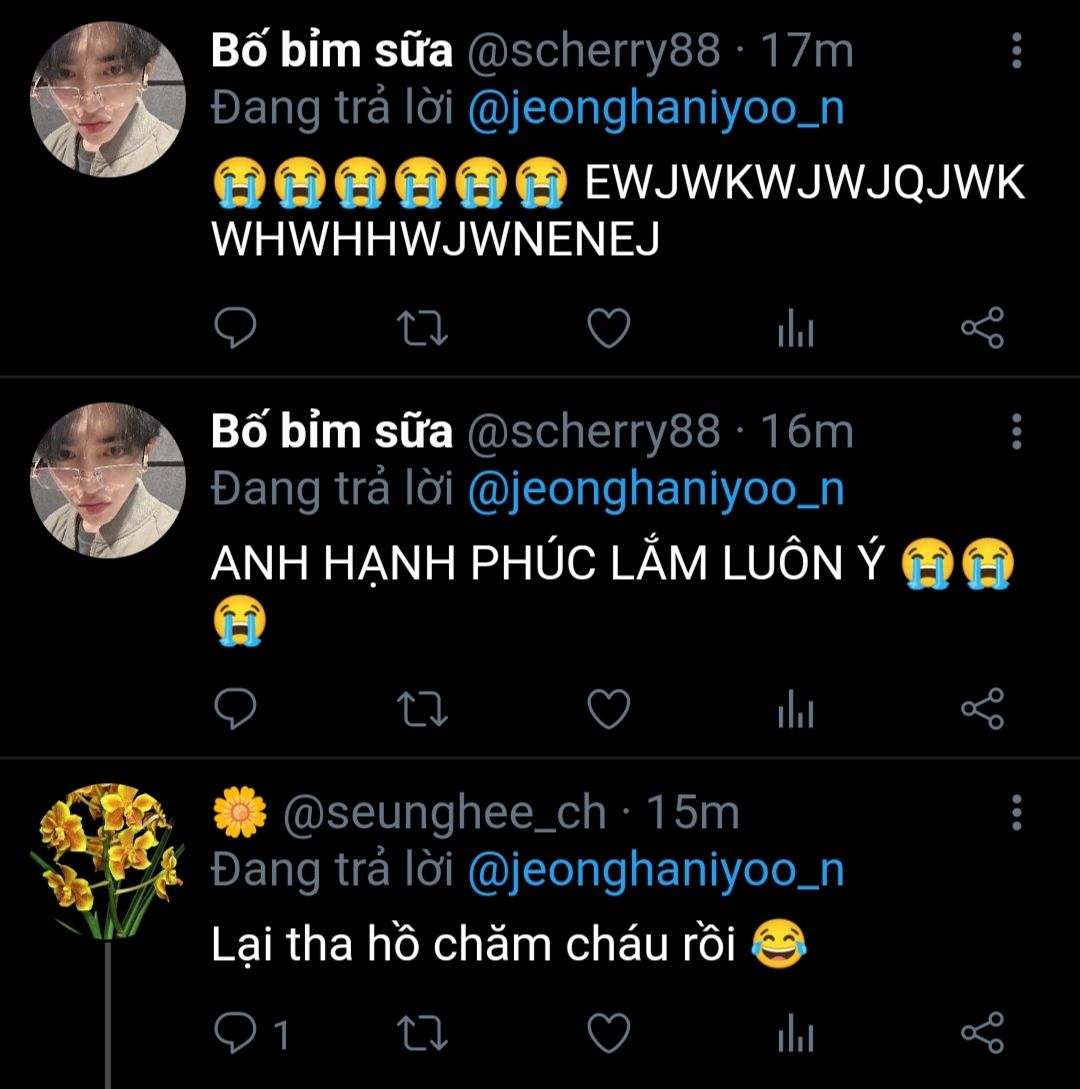View analytics for the EWJWKWJWJQJWK tweet

tap(796, 330)
